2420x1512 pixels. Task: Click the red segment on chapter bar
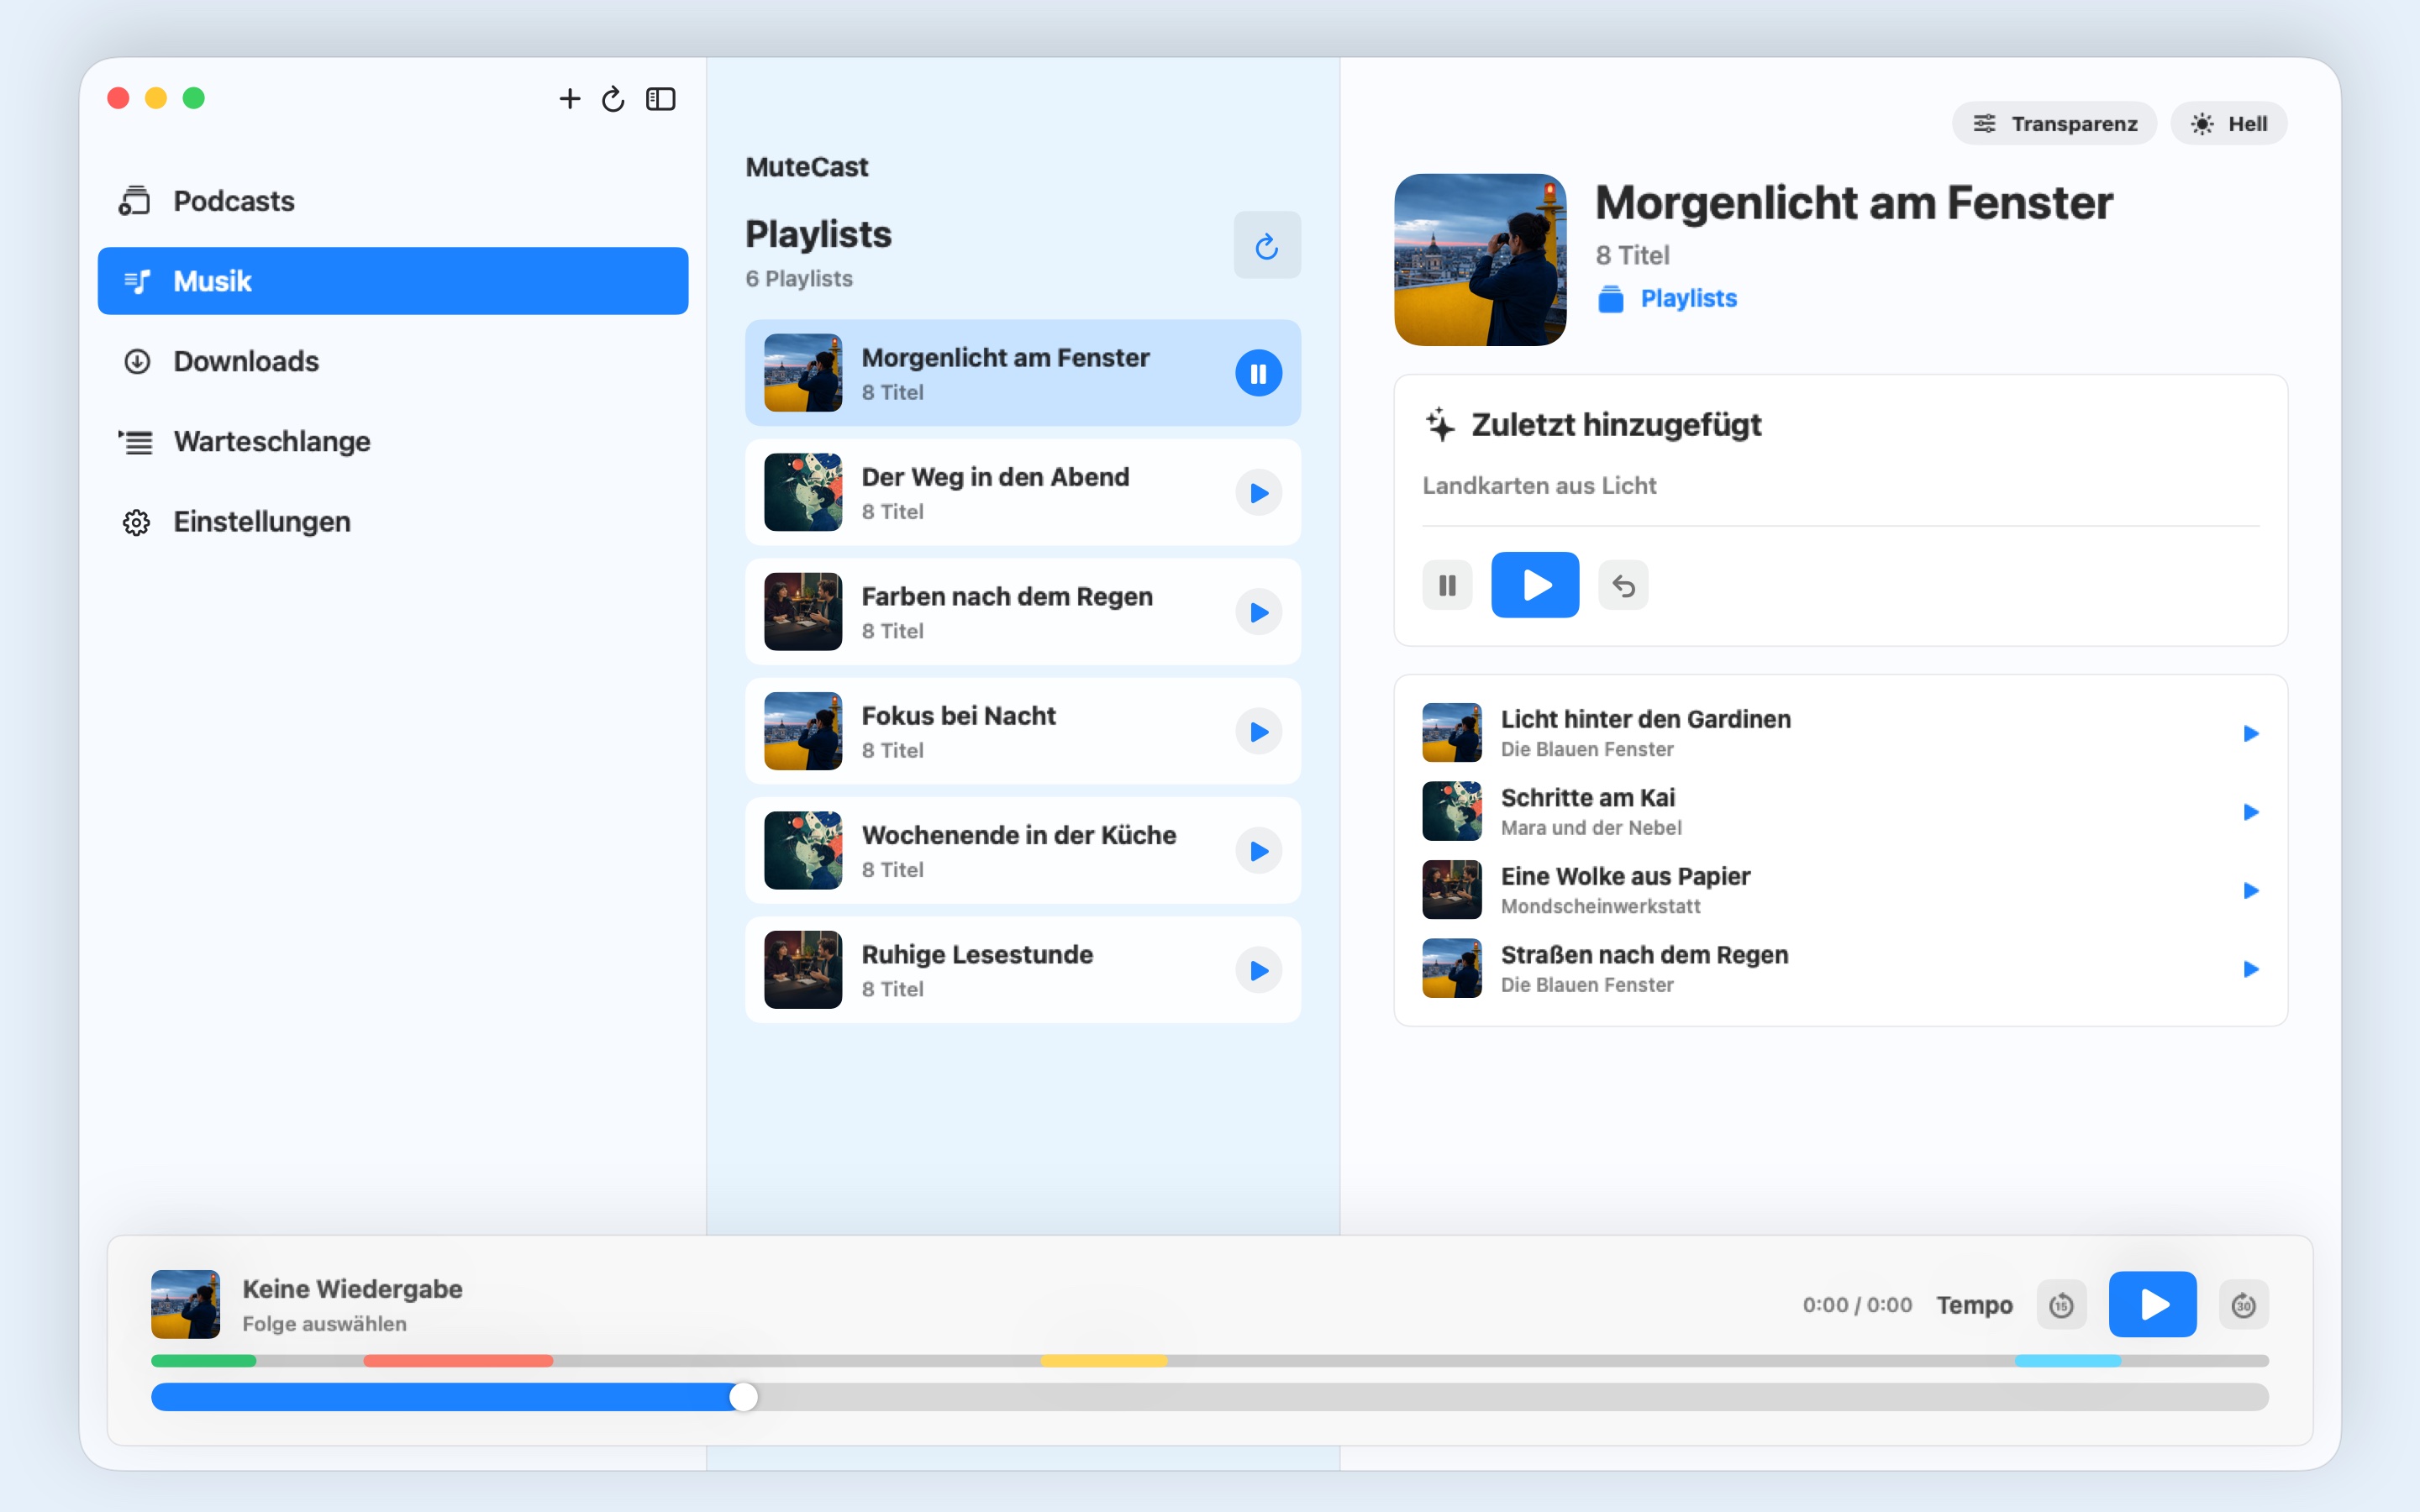pyautogui.click(x=458, y=1361)
